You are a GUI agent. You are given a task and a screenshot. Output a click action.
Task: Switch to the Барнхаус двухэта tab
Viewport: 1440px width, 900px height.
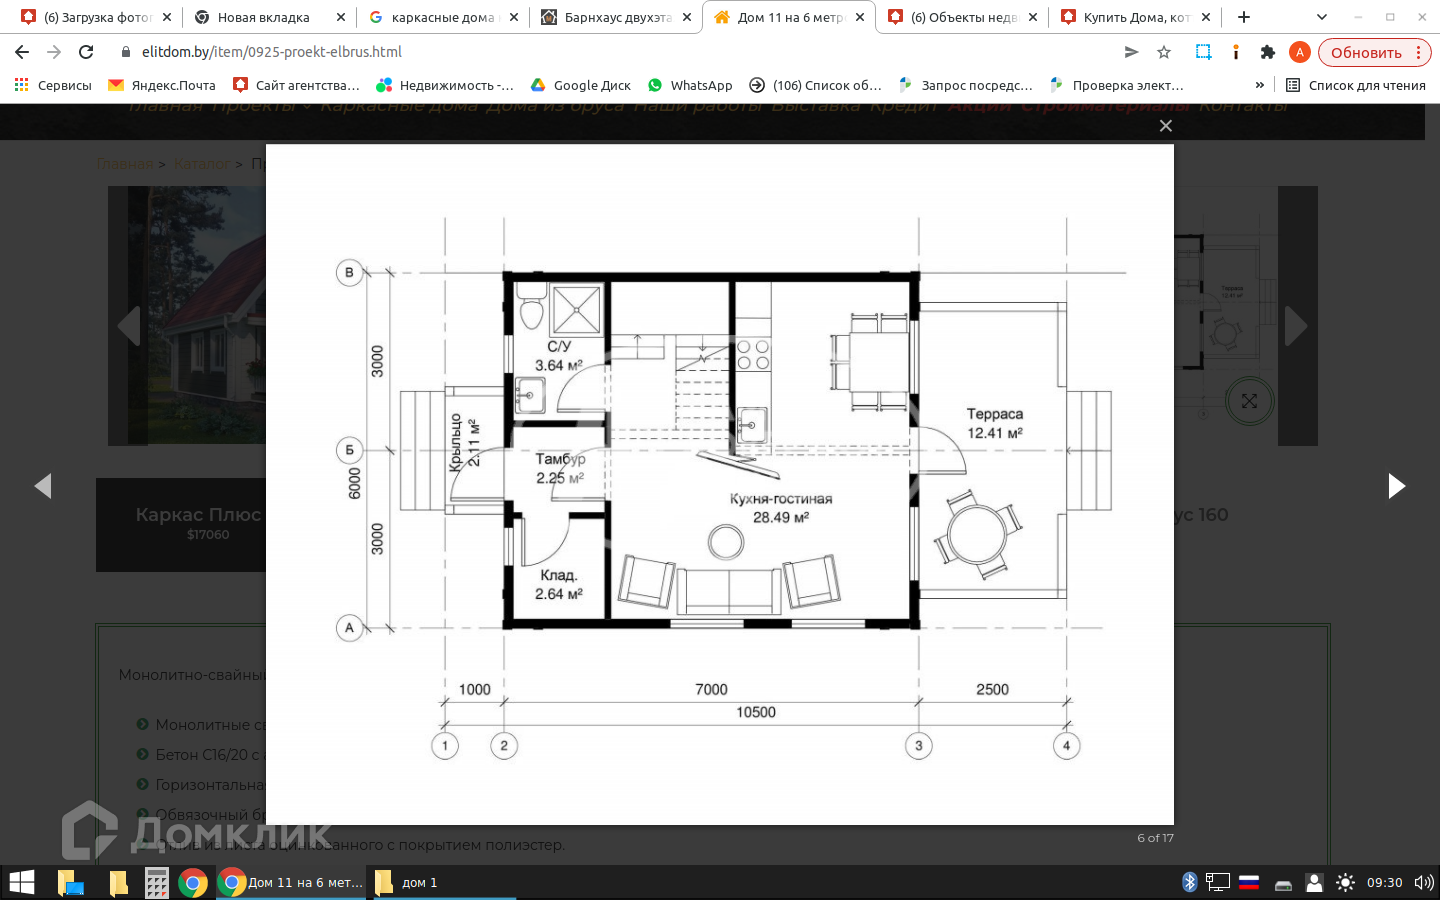pos(614,17)
